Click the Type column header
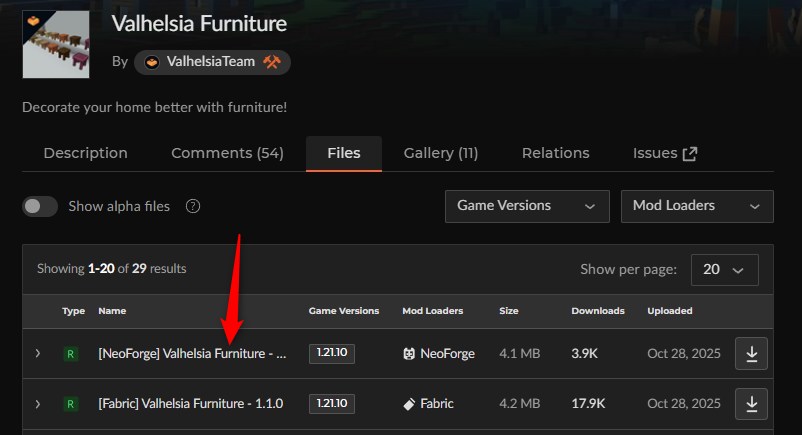 point(73,311)
